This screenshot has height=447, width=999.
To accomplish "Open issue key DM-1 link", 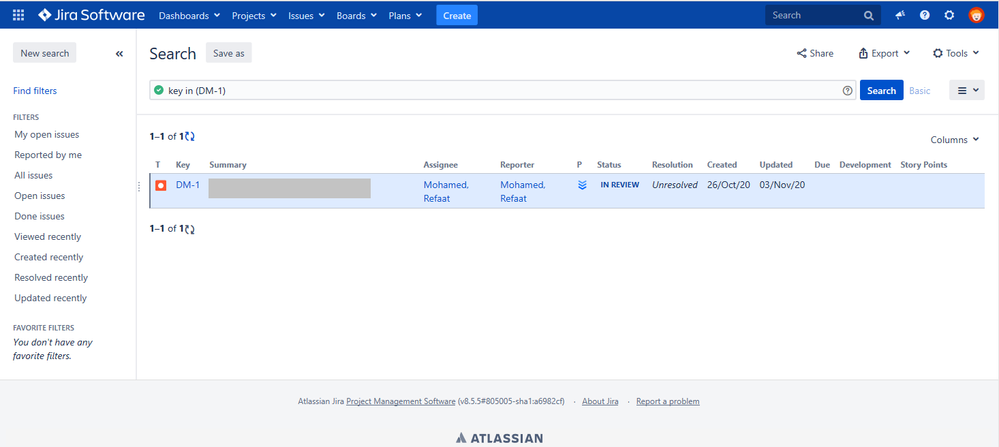I will click(x=187, y=185).
